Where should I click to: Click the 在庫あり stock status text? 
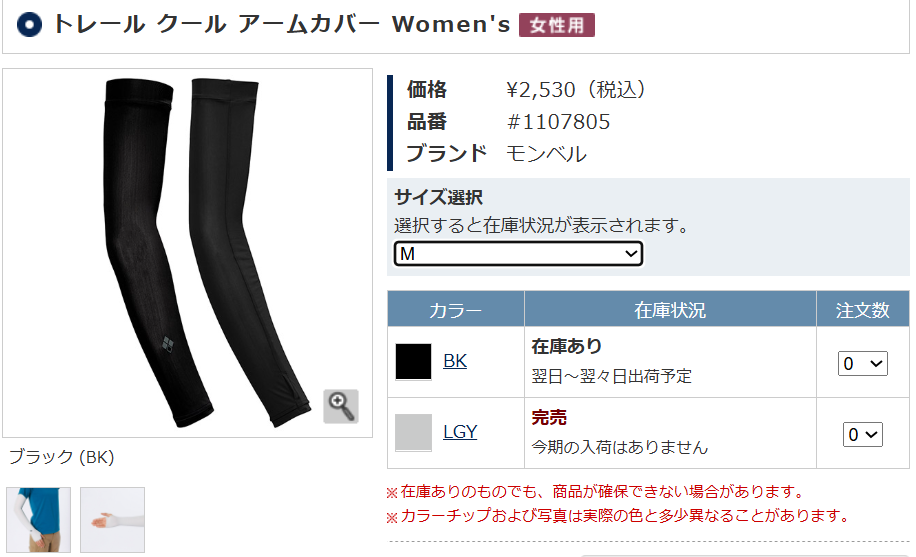567,347
